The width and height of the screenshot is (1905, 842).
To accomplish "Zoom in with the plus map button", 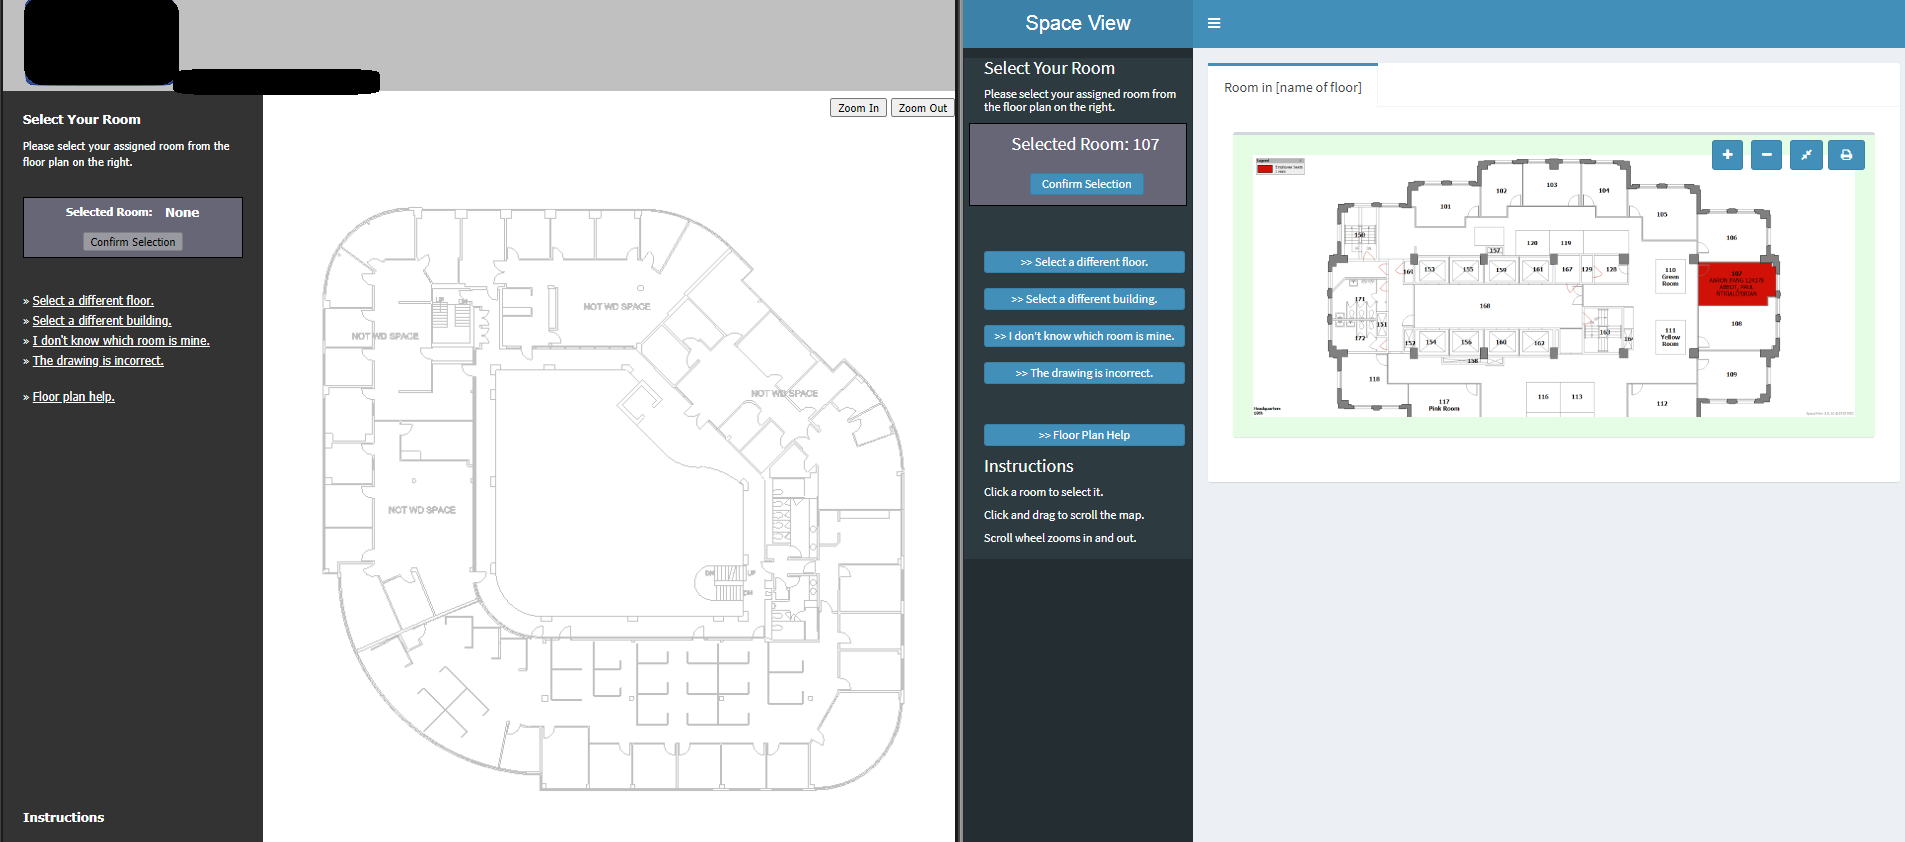I will click(x=1727, y=155).
